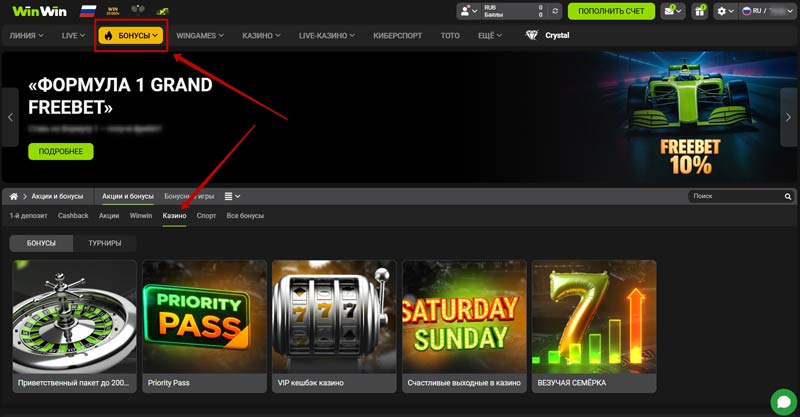Viewport: 800px width, 417px height.
Task: Open the Priority Pass card image
Action: point(205,316)
